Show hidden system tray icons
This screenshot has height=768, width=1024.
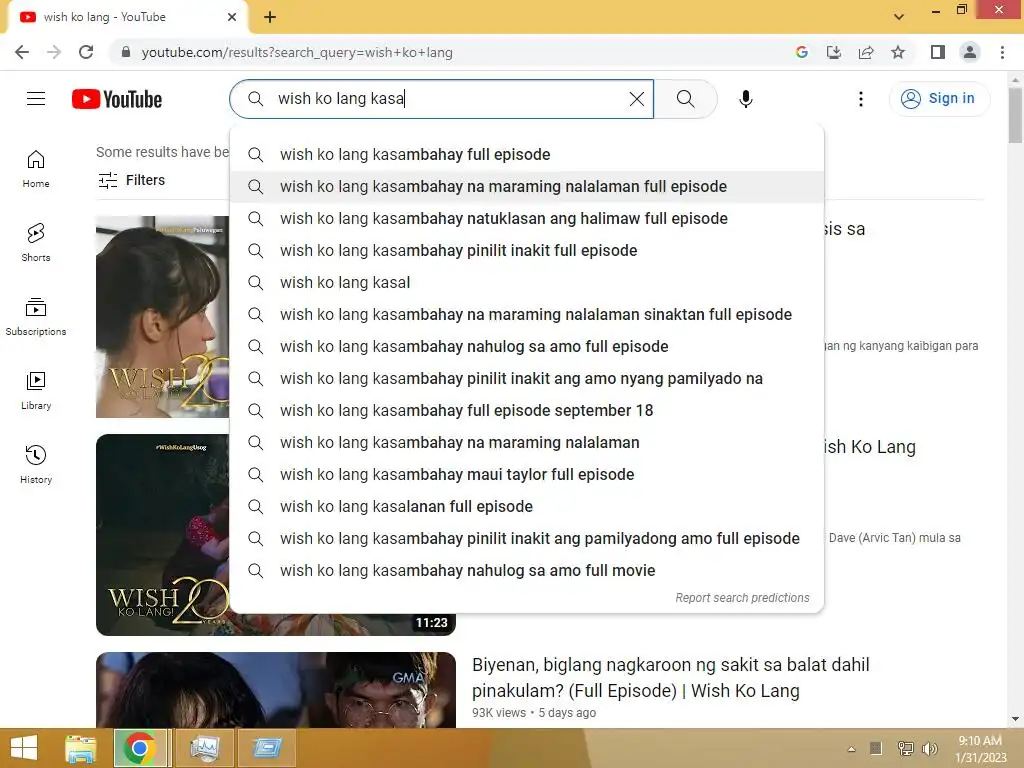coord(852,749)
